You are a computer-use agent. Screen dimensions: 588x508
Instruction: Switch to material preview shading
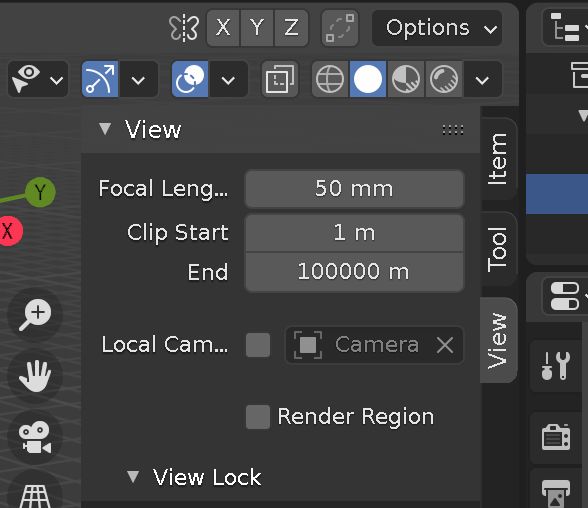tap(406, 79)
